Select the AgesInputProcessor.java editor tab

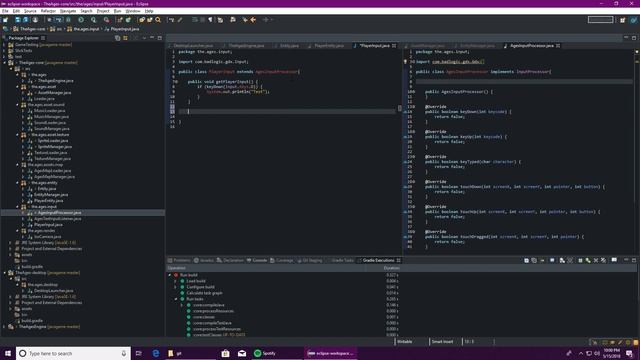[x=531, y=46]
